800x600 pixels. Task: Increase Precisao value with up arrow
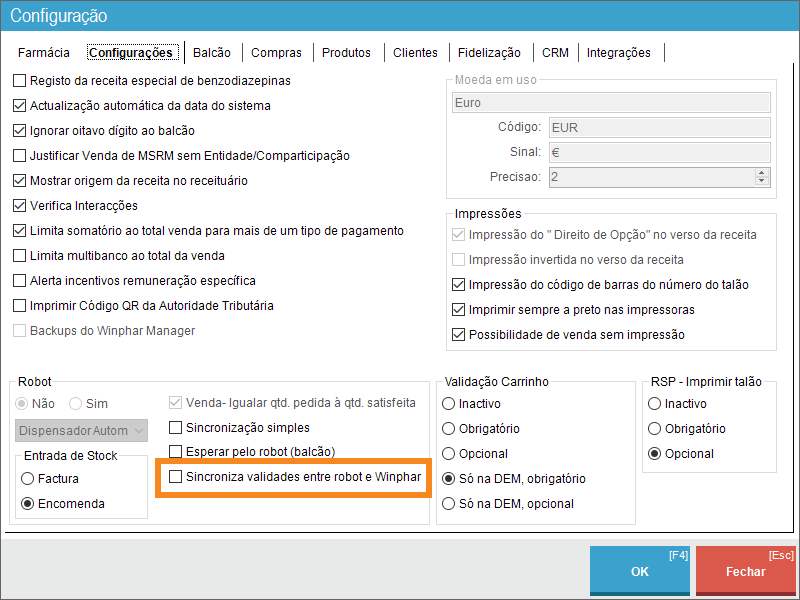[762, 172]
